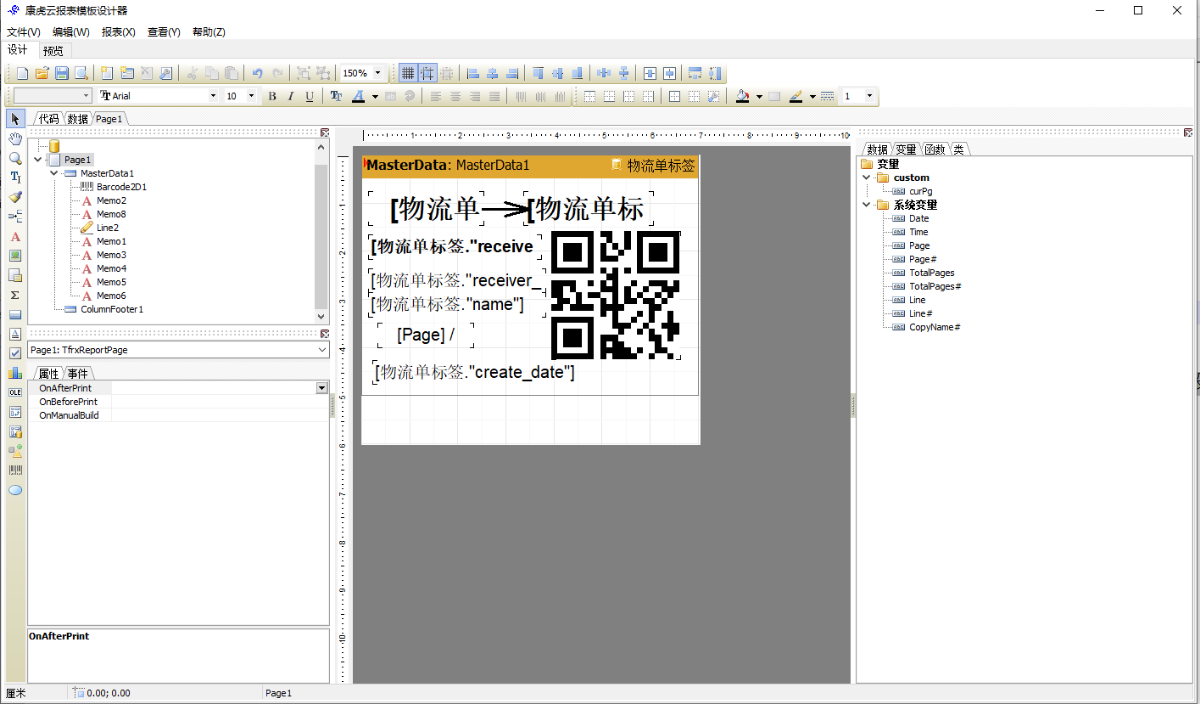Collapse the MasterData1 tree node

coord(55,173)
